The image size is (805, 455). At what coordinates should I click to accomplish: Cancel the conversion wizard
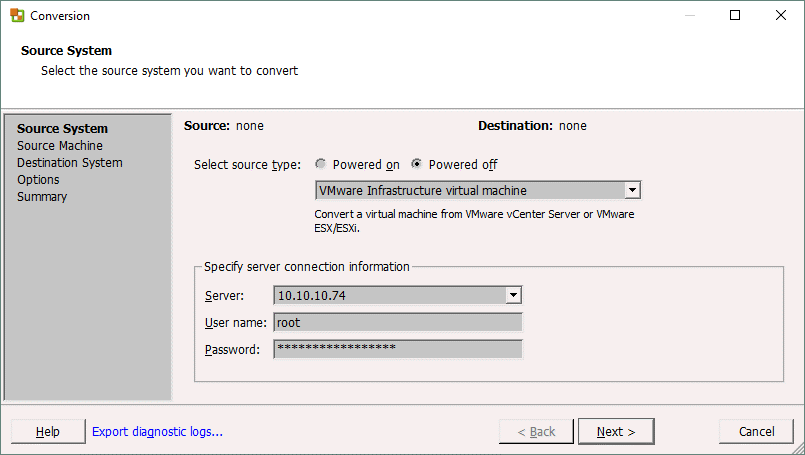[756, 432]
